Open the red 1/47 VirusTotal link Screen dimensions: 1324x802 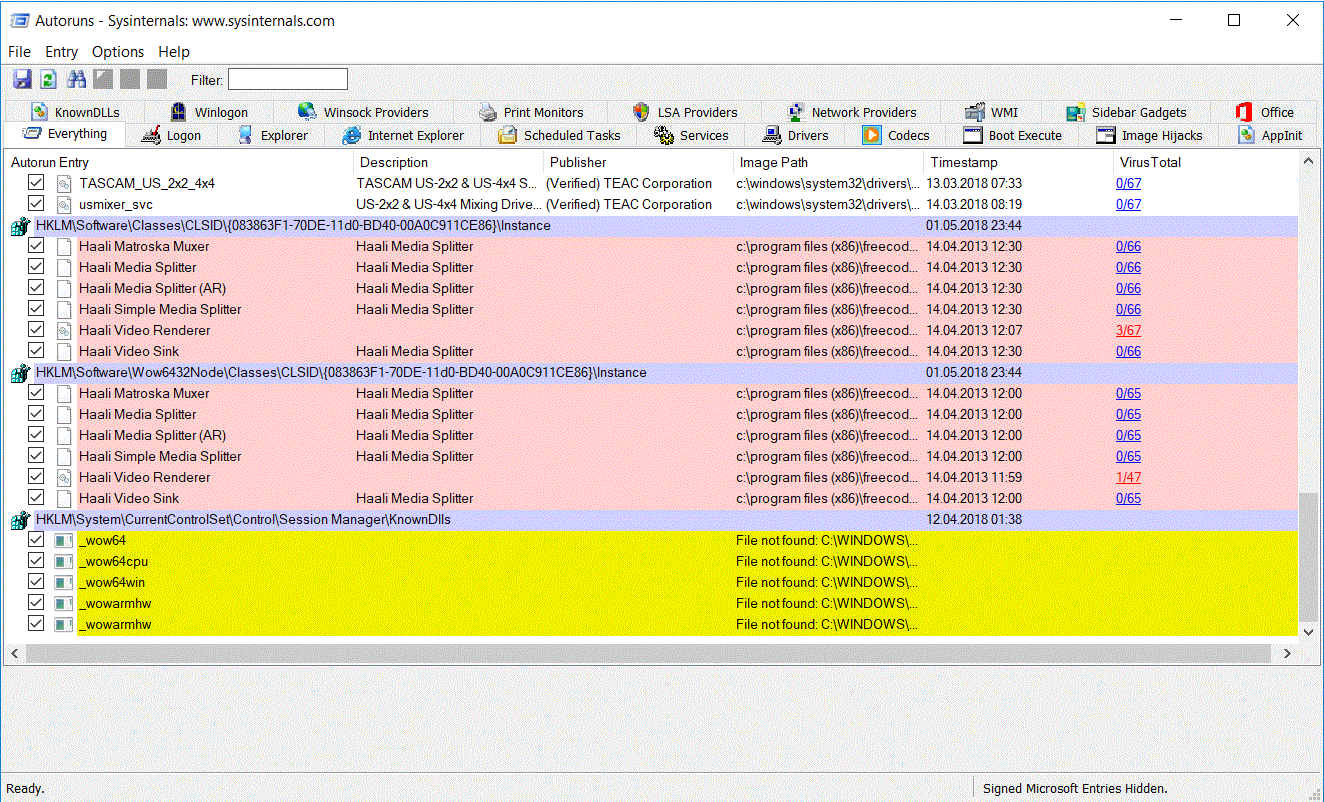1128,477
